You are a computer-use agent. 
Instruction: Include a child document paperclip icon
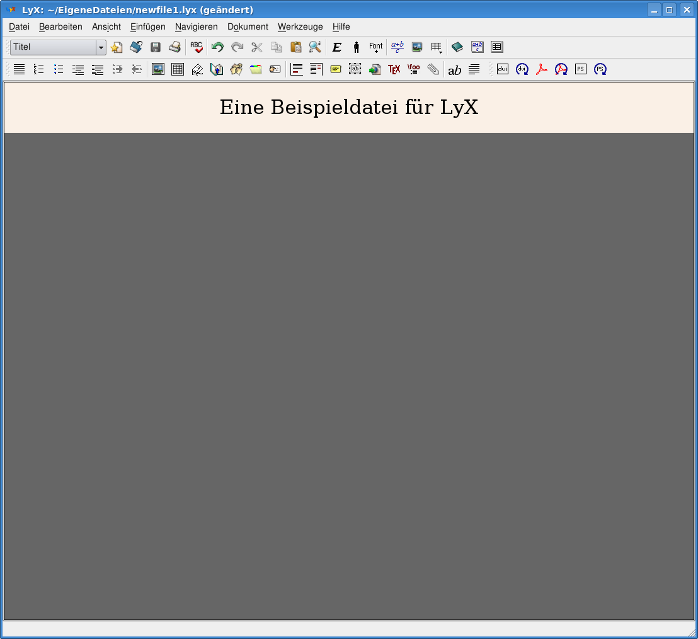point(433,69)
